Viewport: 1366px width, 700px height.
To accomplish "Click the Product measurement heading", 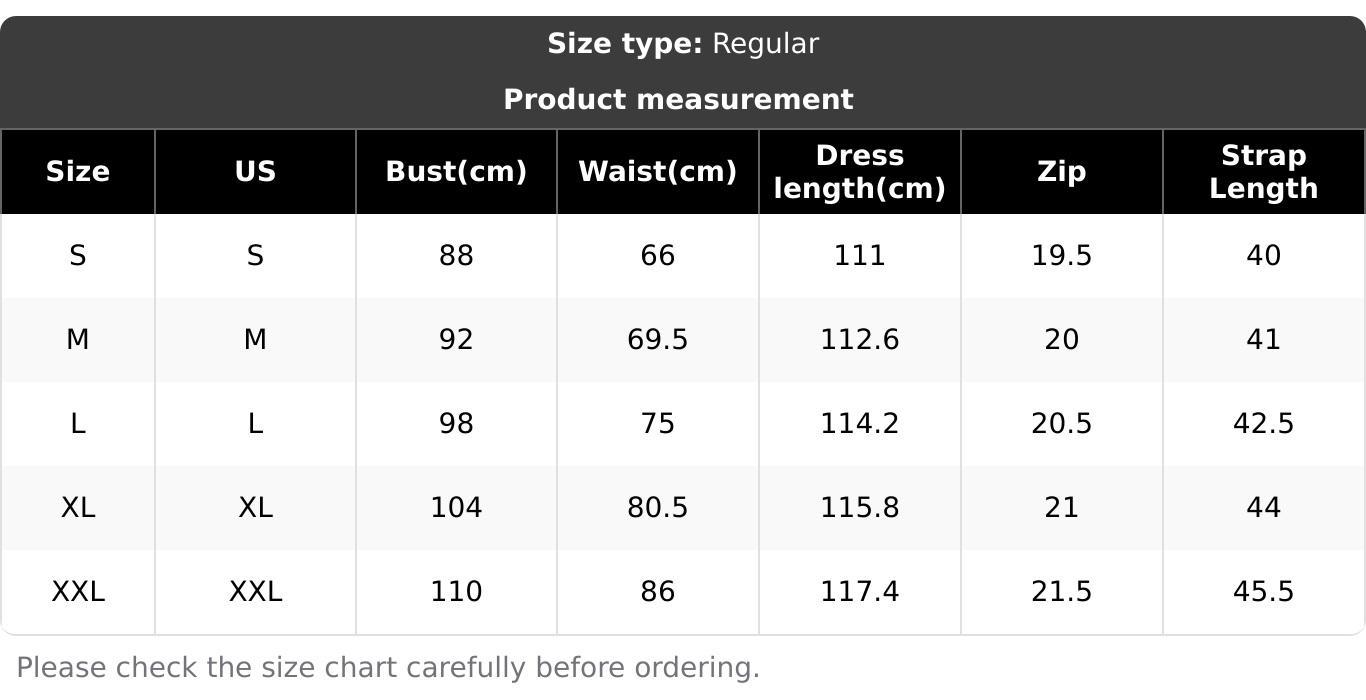I will [678, 100].
